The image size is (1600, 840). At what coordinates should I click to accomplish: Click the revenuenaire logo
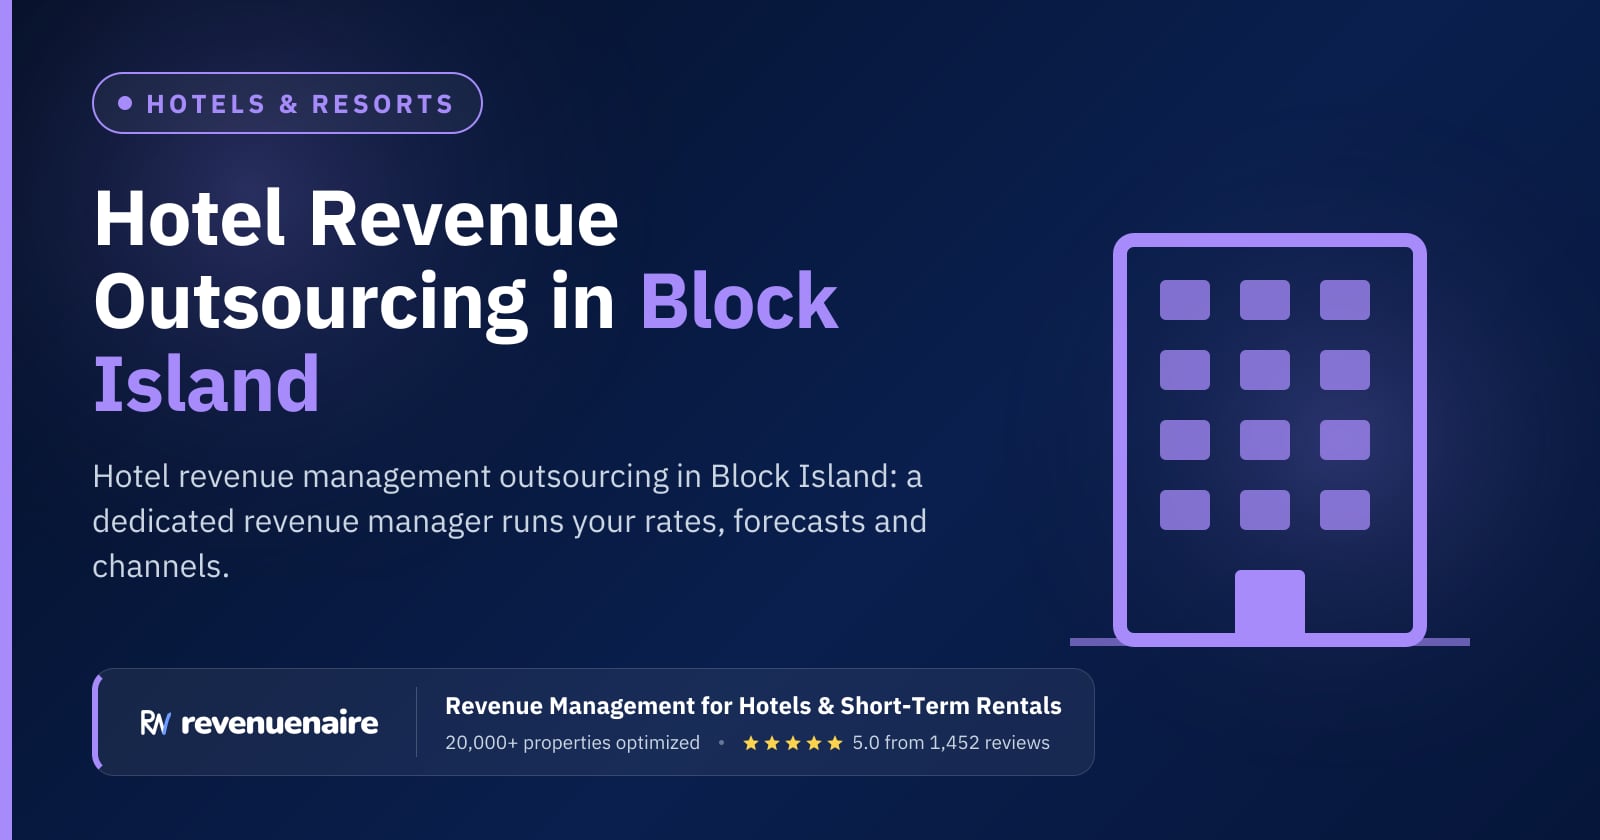point(259,722)
